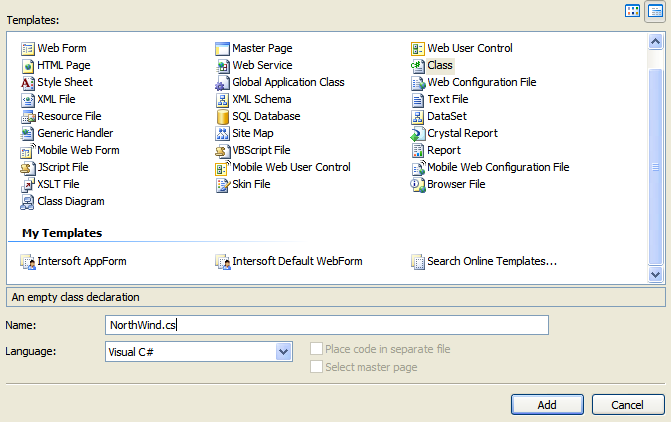The height and width of the screenshot is (422, 671).
Task: Select the Web Form template icon
Action: point(28,49)
